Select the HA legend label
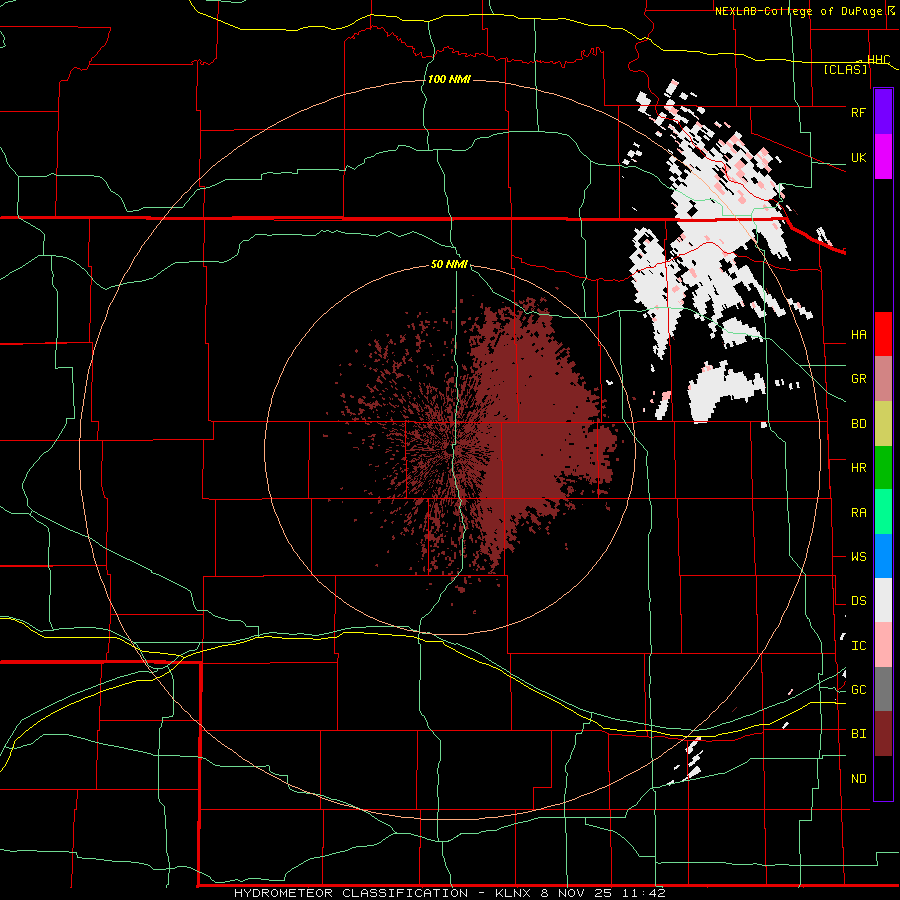 coord(858,335)
